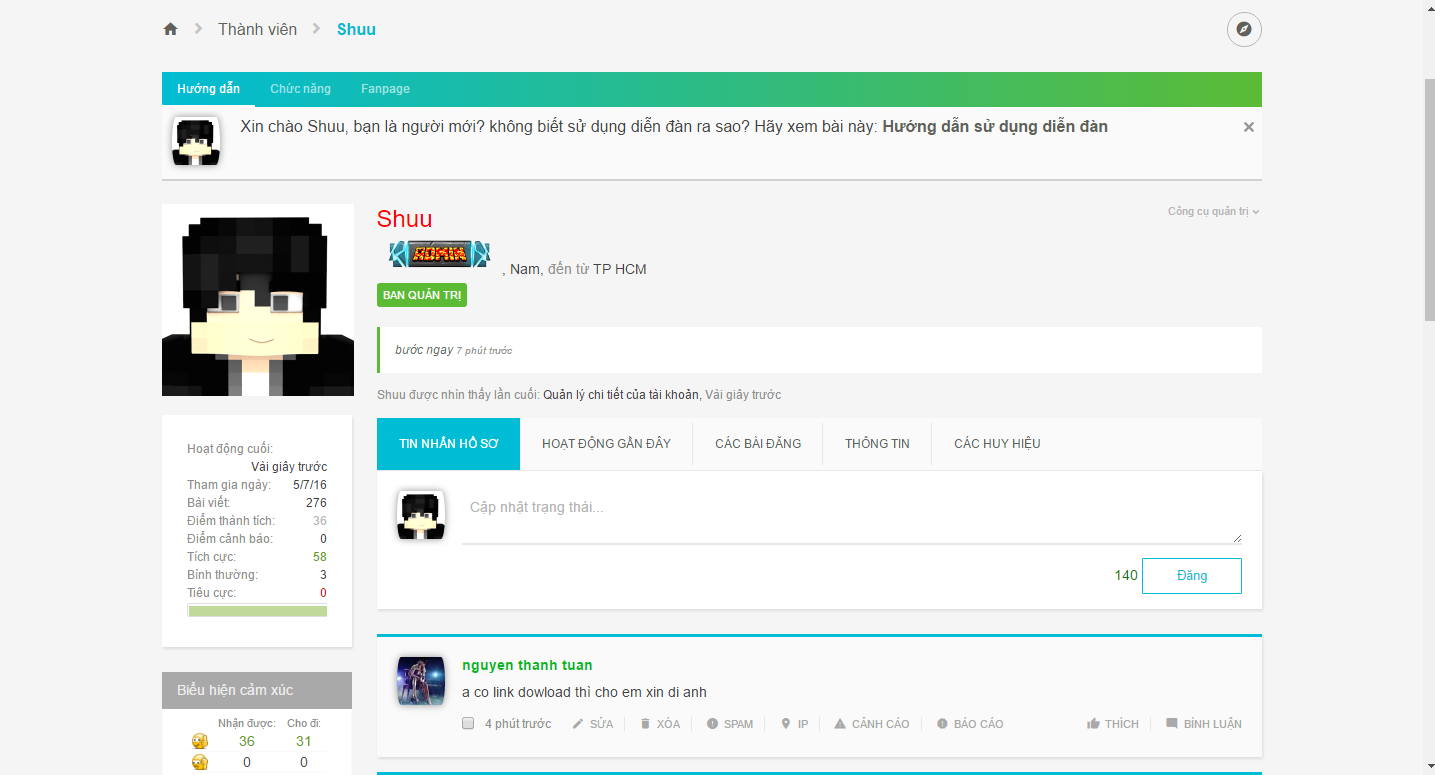1435x775 pixels.
Task: Mark message as Spam icon
Action: click(x=713, y=724)
